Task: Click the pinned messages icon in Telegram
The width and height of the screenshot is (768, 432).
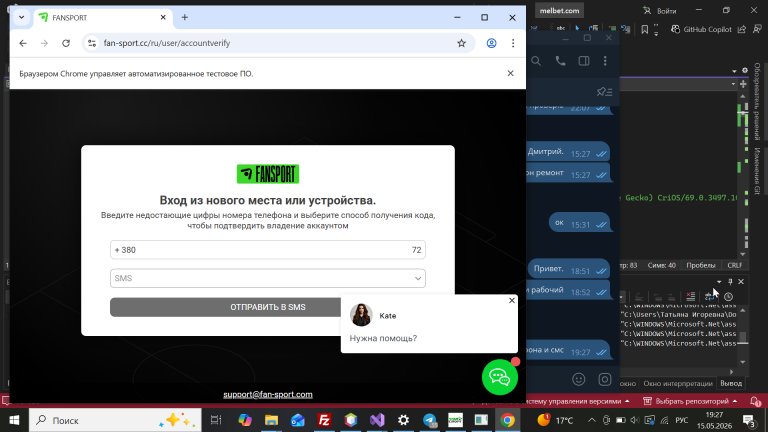Action: pyautogui.click(x=604, y=92)
